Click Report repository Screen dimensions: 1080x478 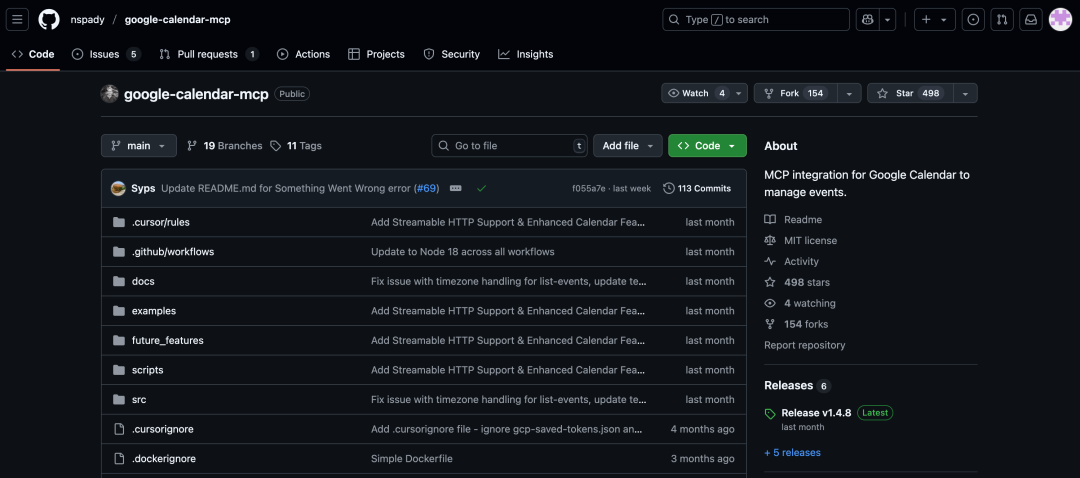[x=804, y=345]
